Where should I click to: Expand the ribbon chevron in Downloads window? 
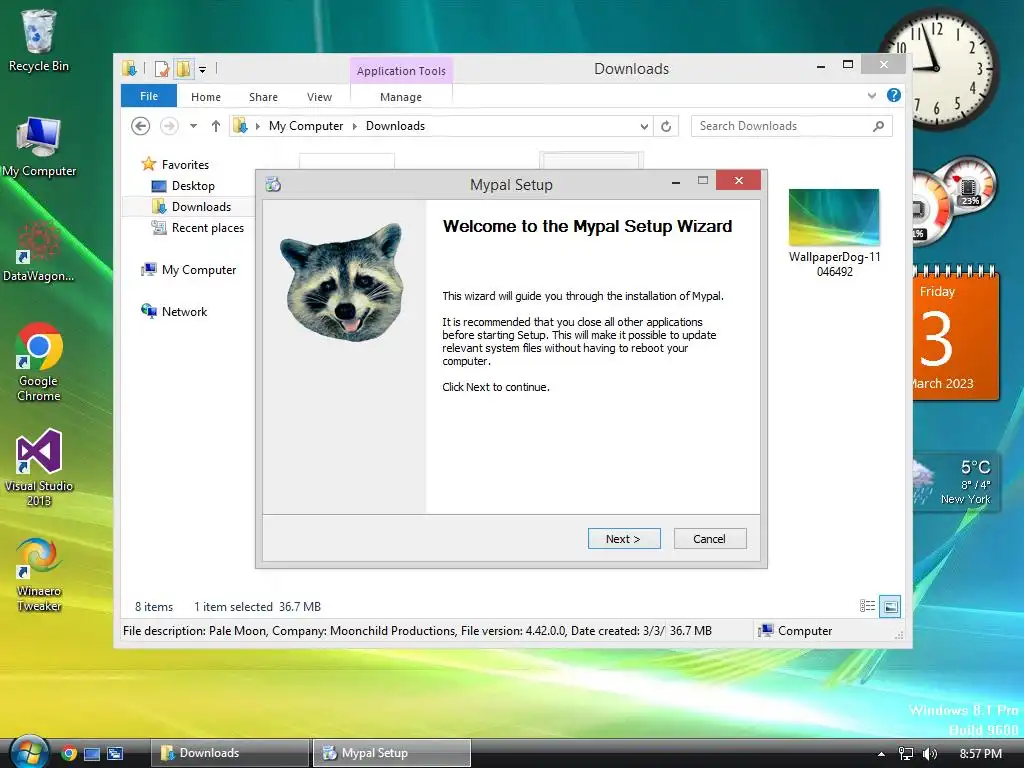tap(872, 96)
